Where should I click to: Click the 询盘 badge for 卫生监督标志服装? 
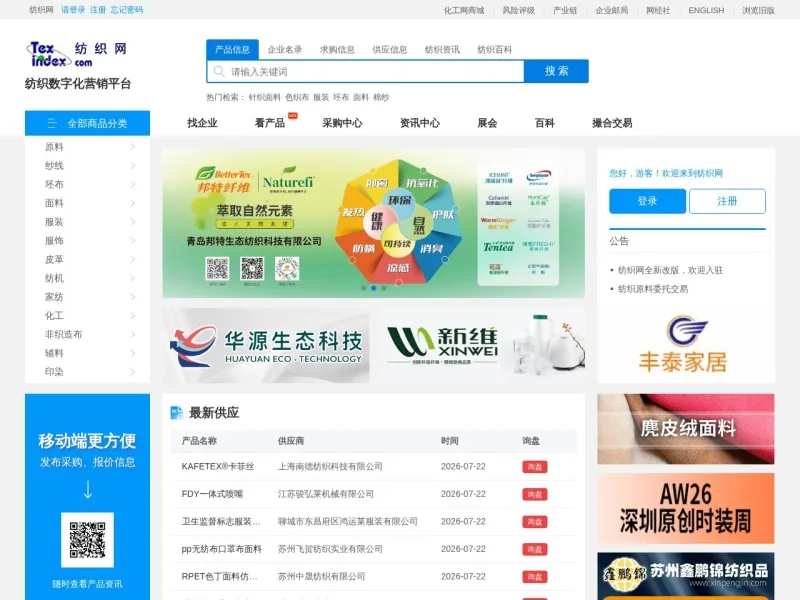click(535, 522)
